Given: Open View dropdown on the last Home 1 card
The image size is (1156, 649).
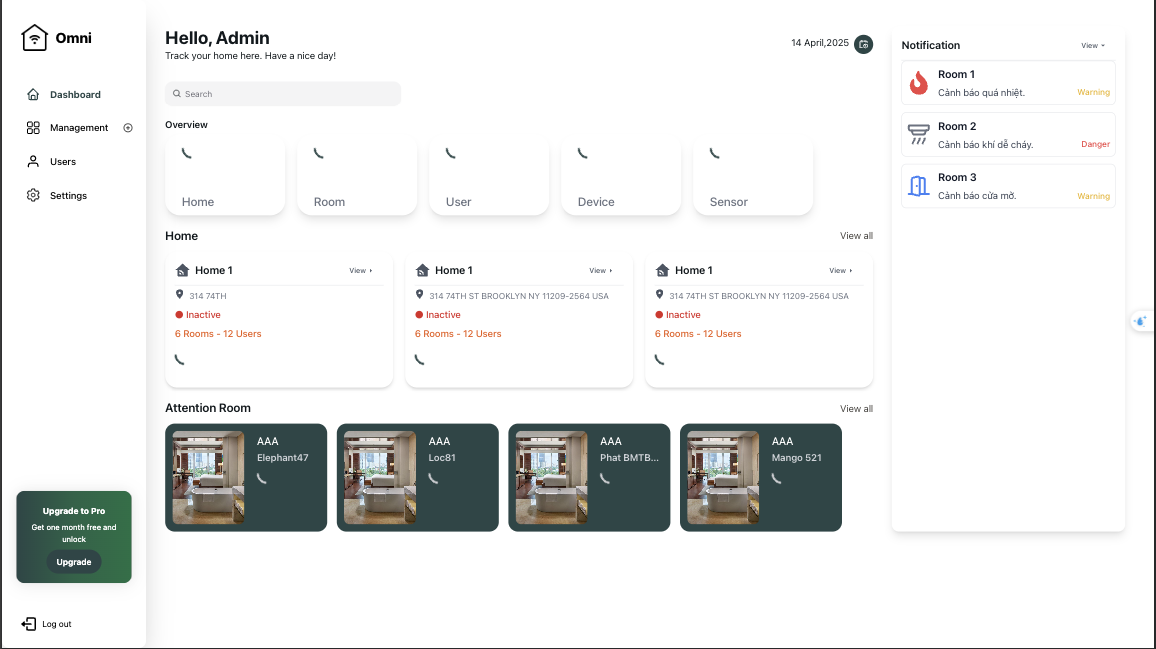Looking at the screenshot, I should click(840, 271).
